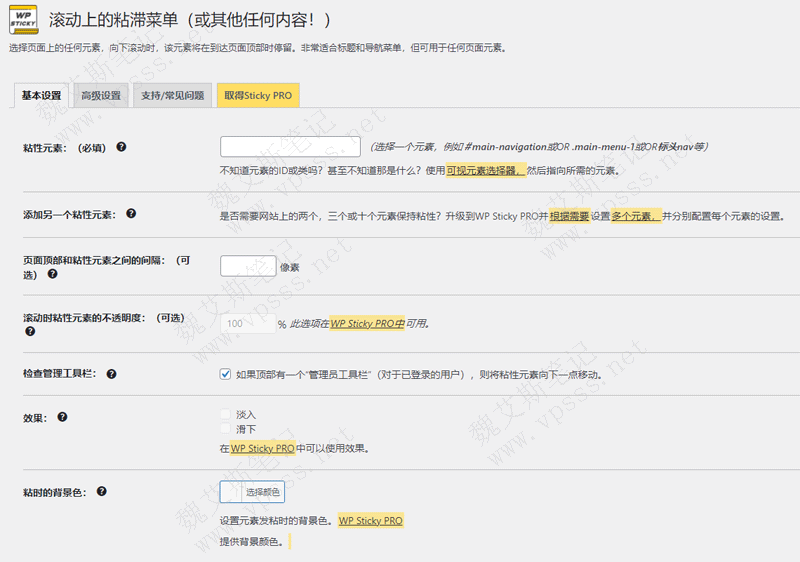Viewport: 800px width, 562px height.
Task: Follow the 多个元素 link
Action: pos(636,216)
